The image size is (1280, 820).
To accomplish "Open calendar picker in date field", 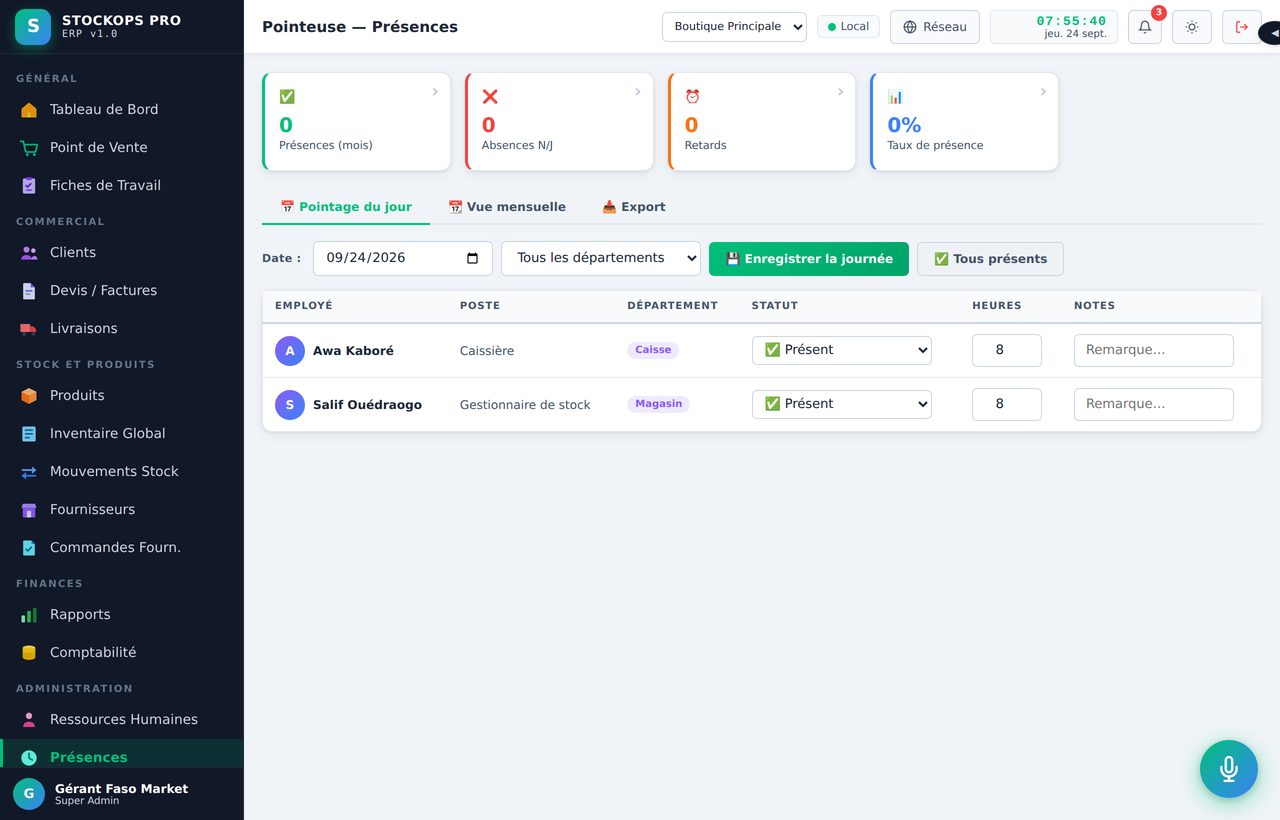I will pyautogui.click(x=473, y=258).
